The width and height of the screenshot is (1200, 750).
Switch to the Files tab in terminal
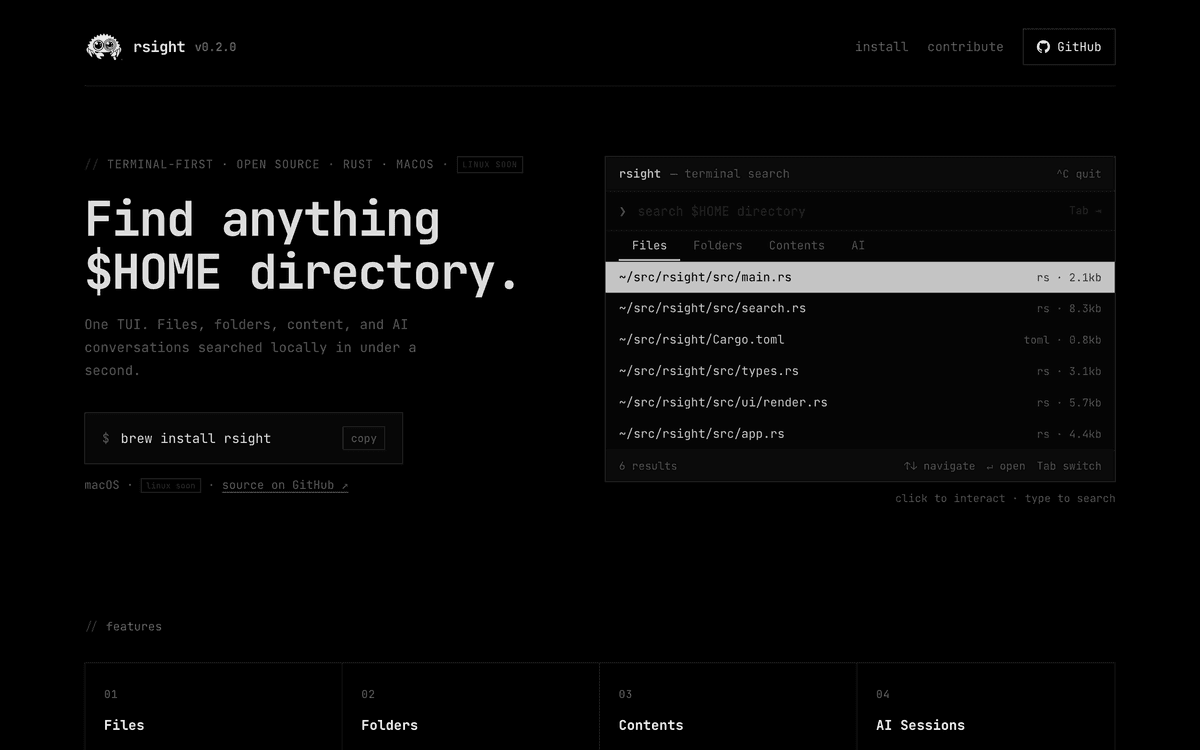pyautogui.click(x=649, y=245)
